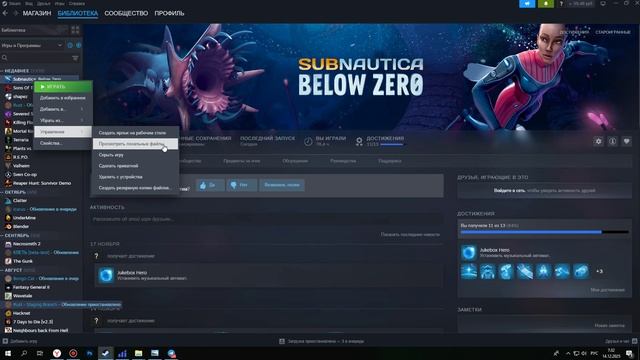Viewport: 640px width, 360px height.
Task: Click the VR headset icon in title bar
Action: (x=602, y=4)
